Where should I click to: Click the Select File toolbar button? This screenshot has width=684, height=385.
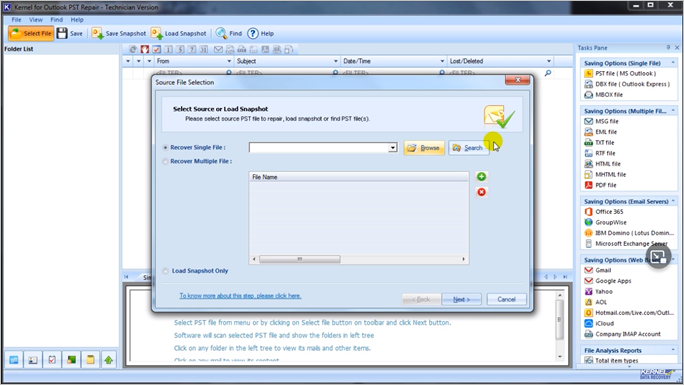click(31, 33)
